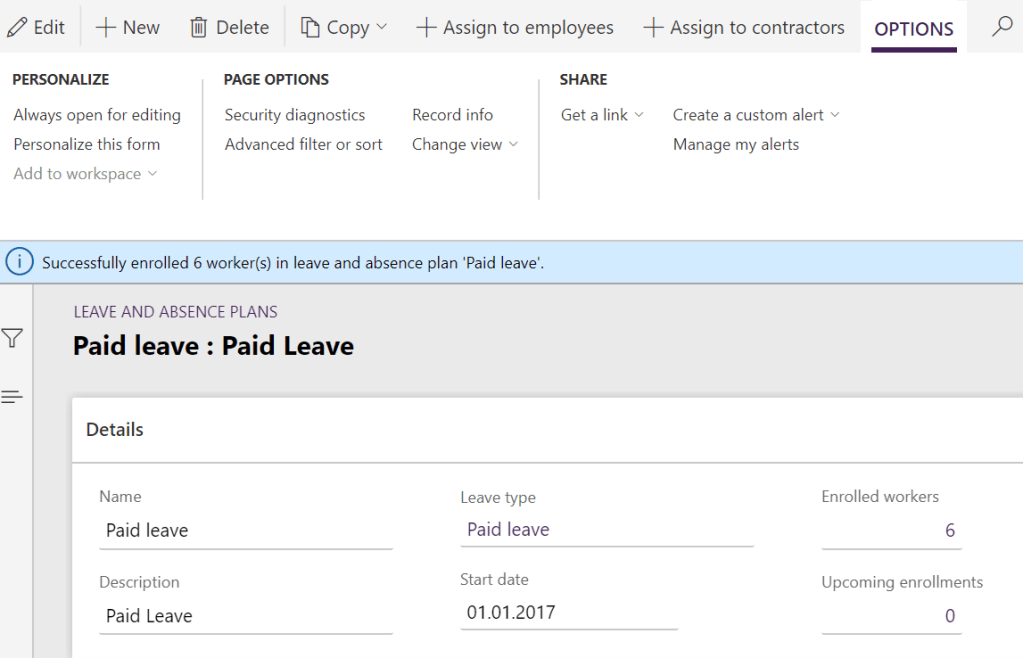Image resolution: width=1023 pixels, height=658 pixels.
Task: Click Manage my alerts
Action: click(x=736, y=144)
